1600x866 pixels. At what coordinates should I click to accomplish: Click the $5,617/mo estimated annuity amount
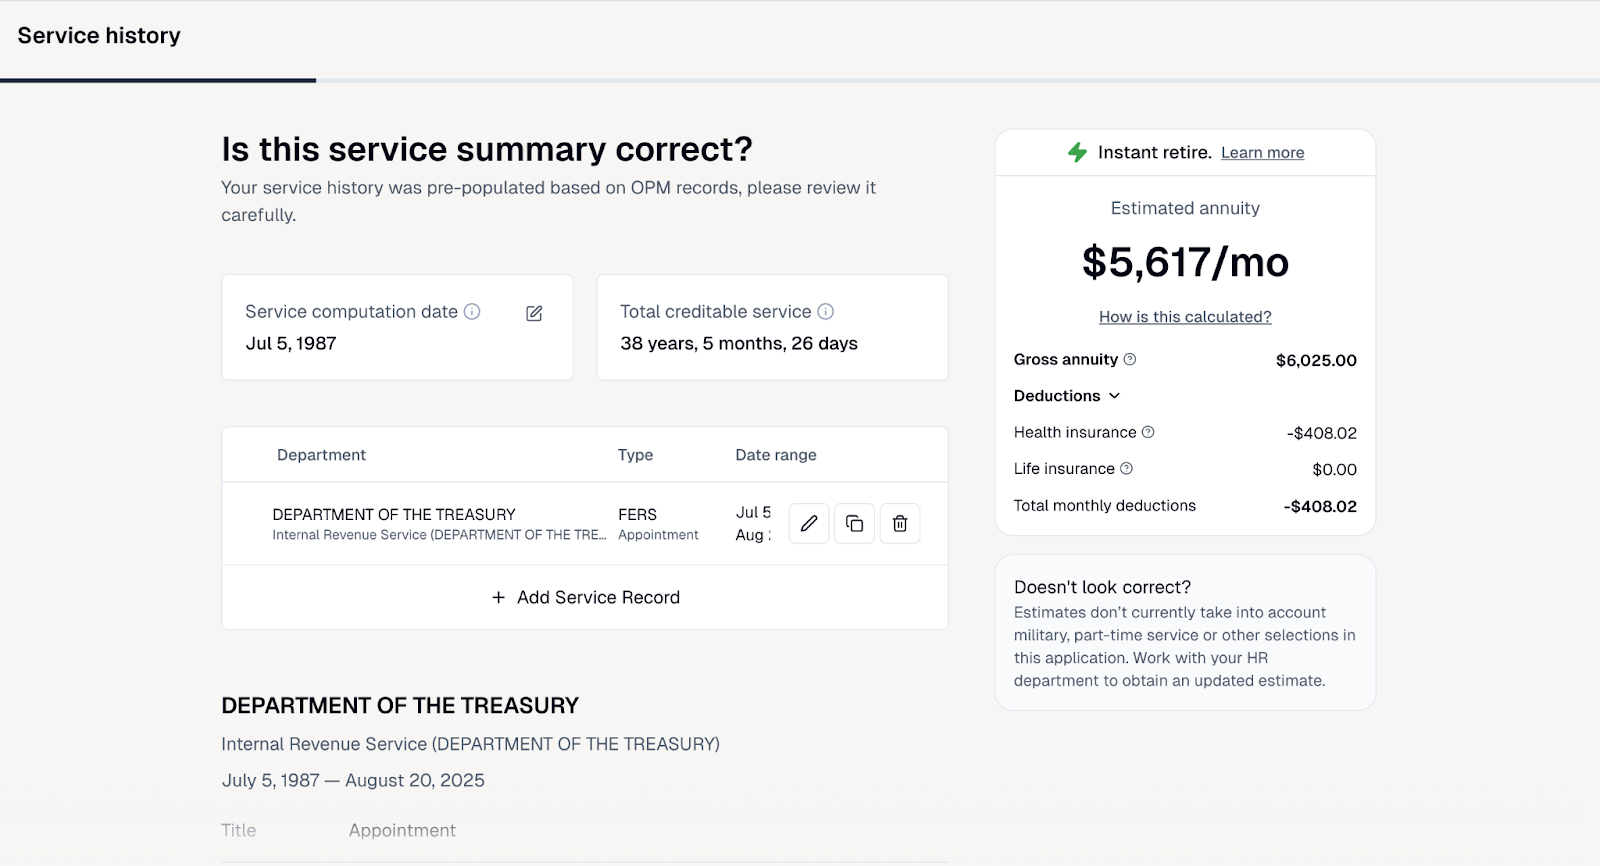click(x=1185, y=263)
